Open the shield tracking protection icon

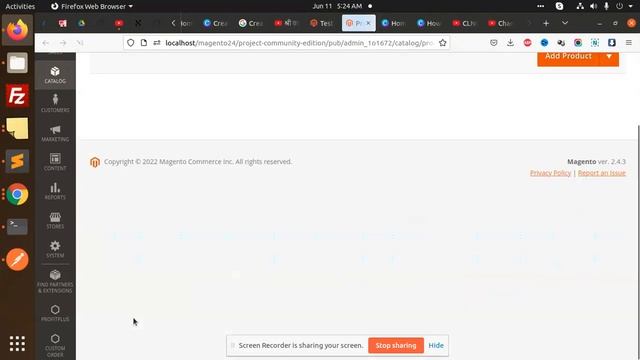pos(130,43)
